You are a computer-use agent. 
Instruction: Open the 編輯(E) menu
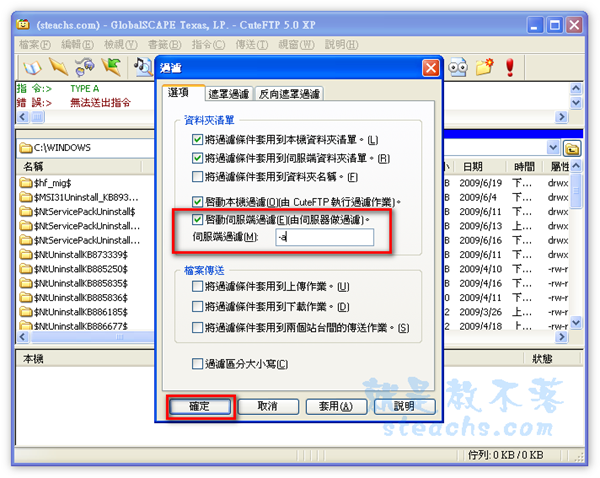pyautogui.click(x=77, y=45)
